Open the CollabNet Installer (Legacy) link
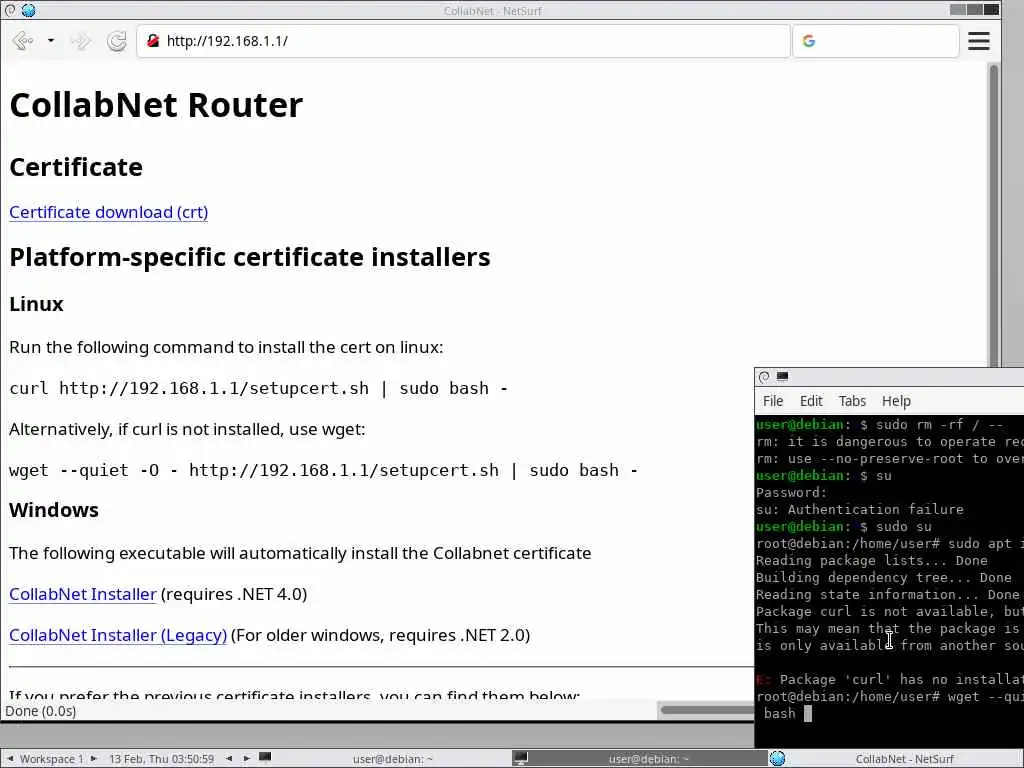Viewport: 1024px width, 768px height. tap(118, 635)
